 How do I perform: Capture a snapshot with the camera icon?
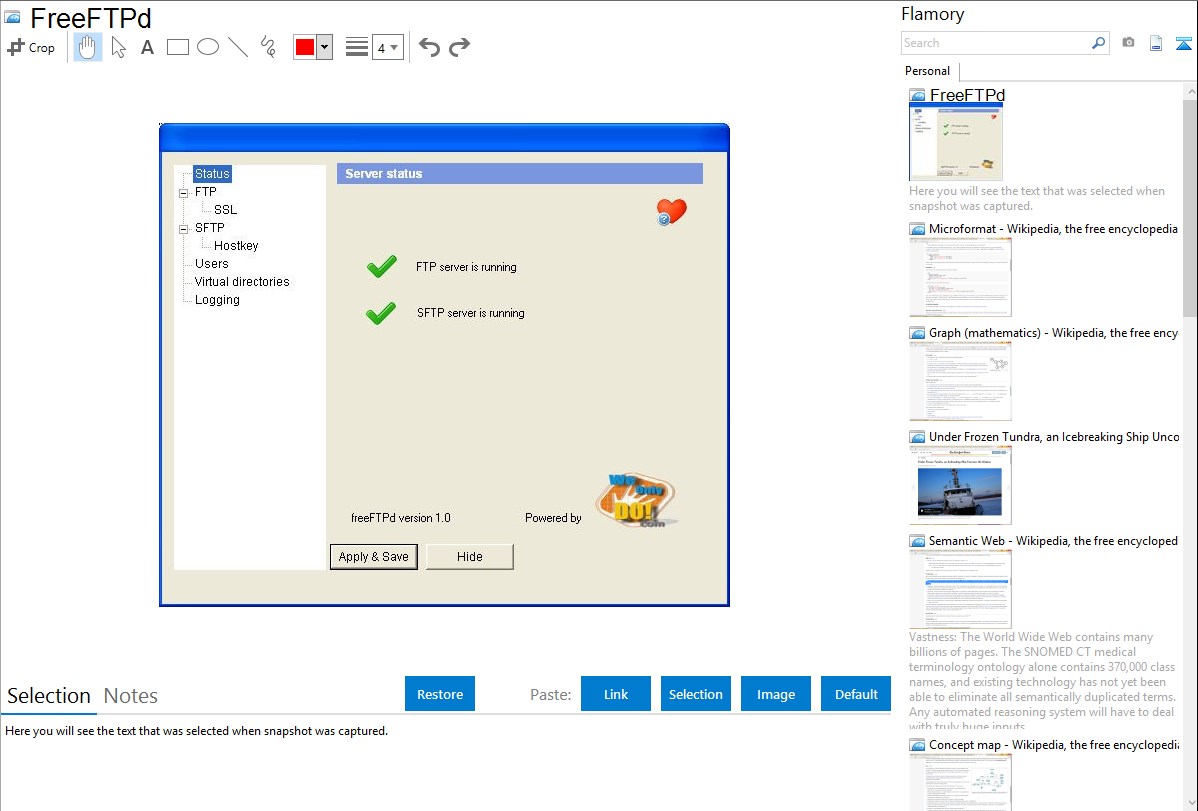pos(1128,43)
